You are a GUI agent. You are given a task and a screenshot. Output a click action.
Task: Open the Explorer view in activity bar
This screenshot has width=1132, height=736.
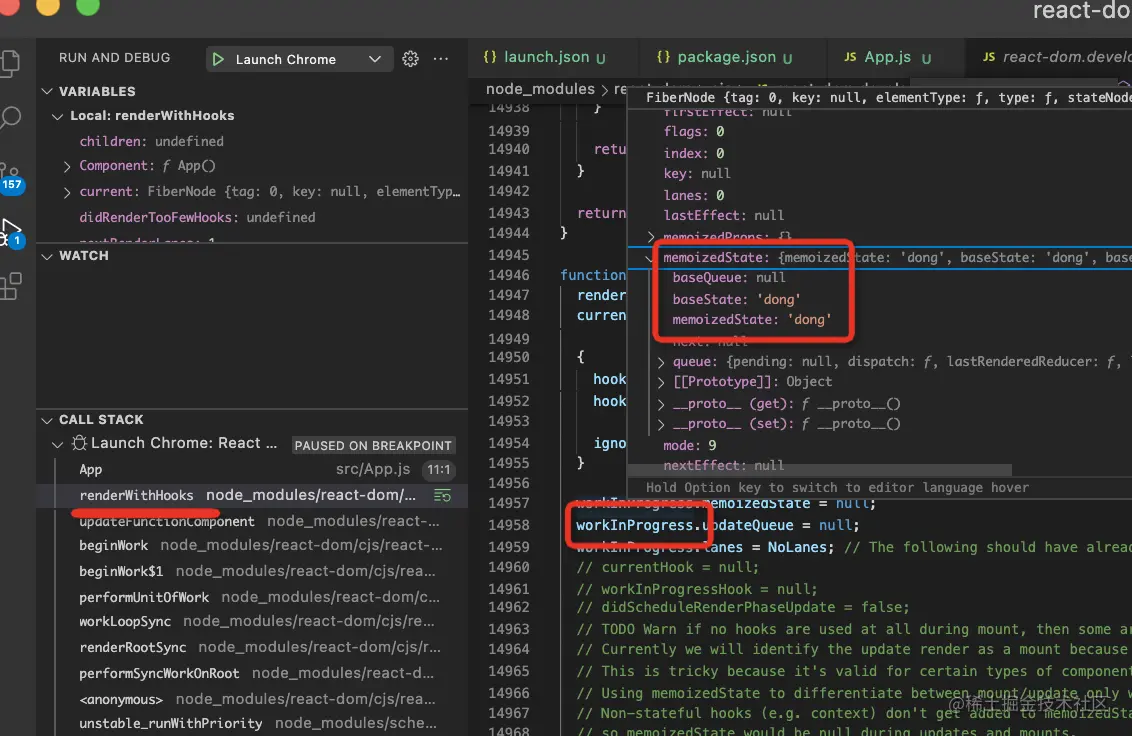[x=11, y=64]
